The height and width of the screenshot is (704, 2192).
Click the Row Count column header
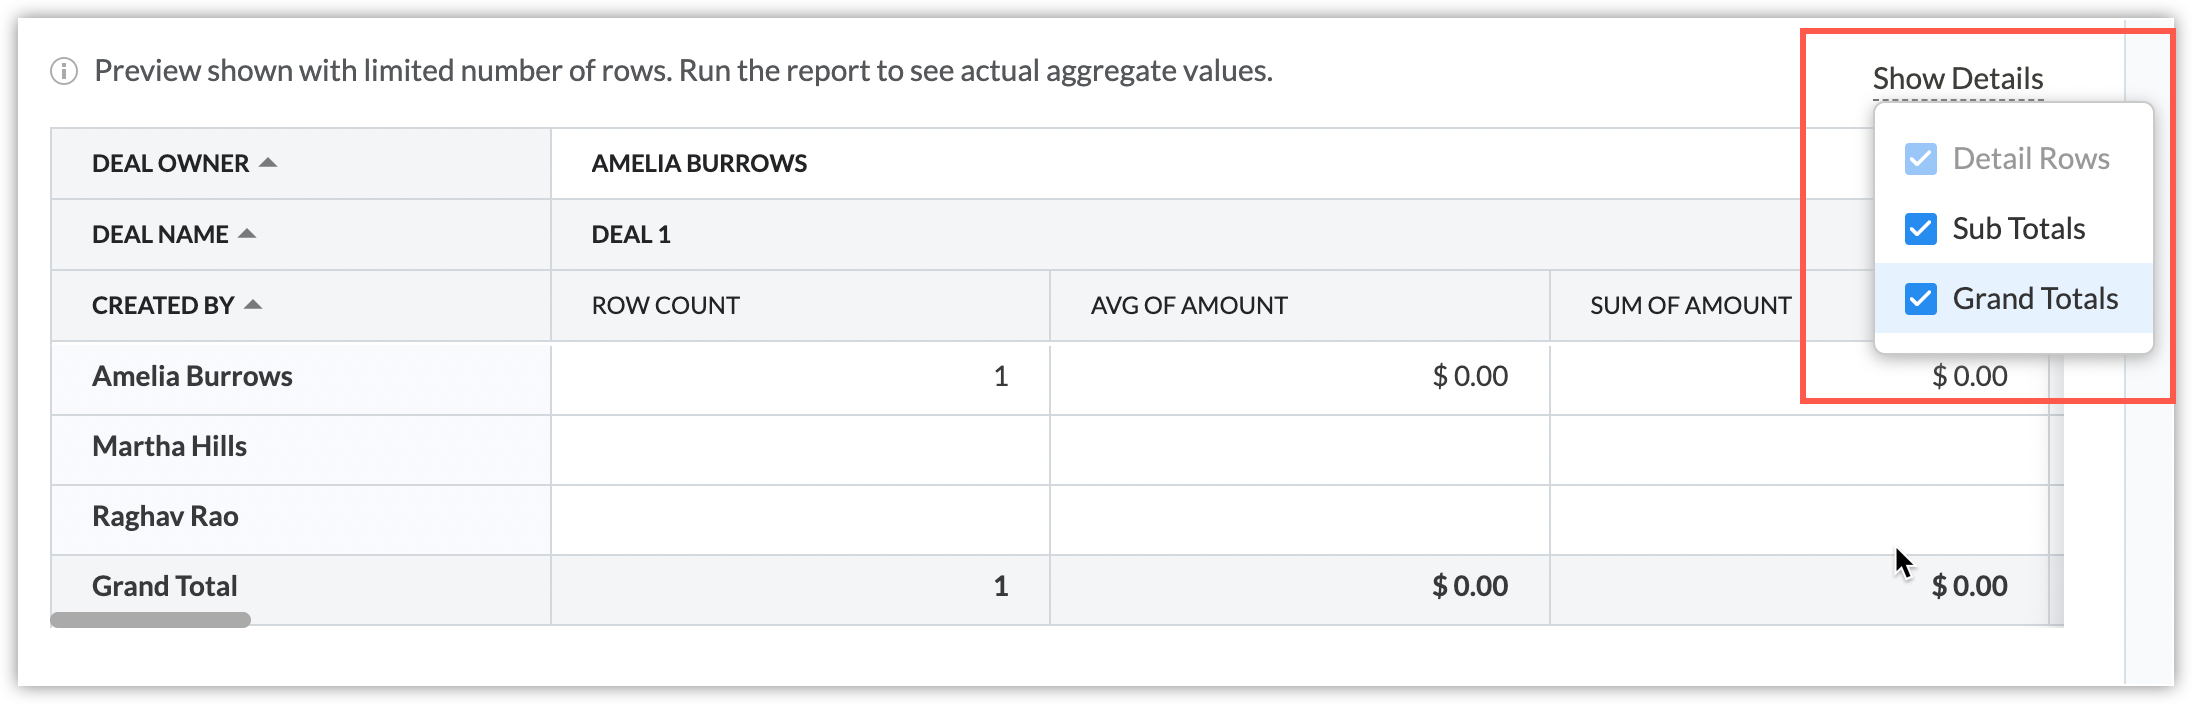click(x=665, y=305)
